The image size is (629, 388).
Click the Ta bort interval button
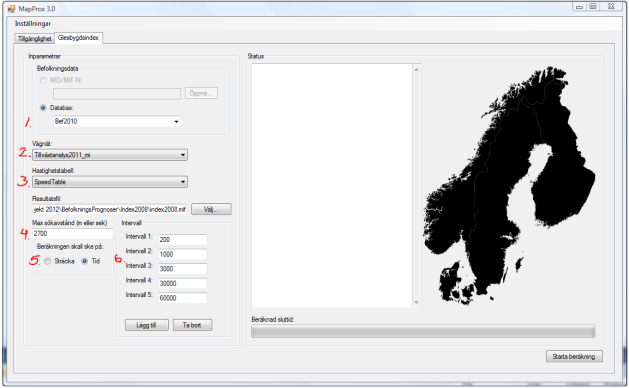[192, 325]
